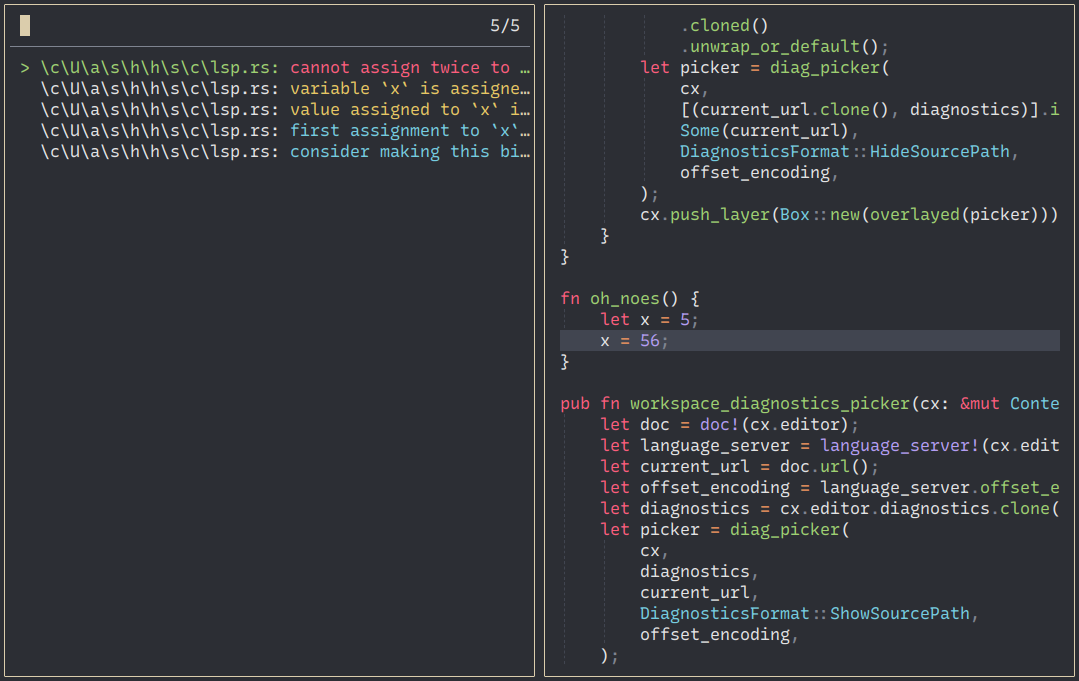Click 'let current_url = doc.url();' line

[739, 466]
